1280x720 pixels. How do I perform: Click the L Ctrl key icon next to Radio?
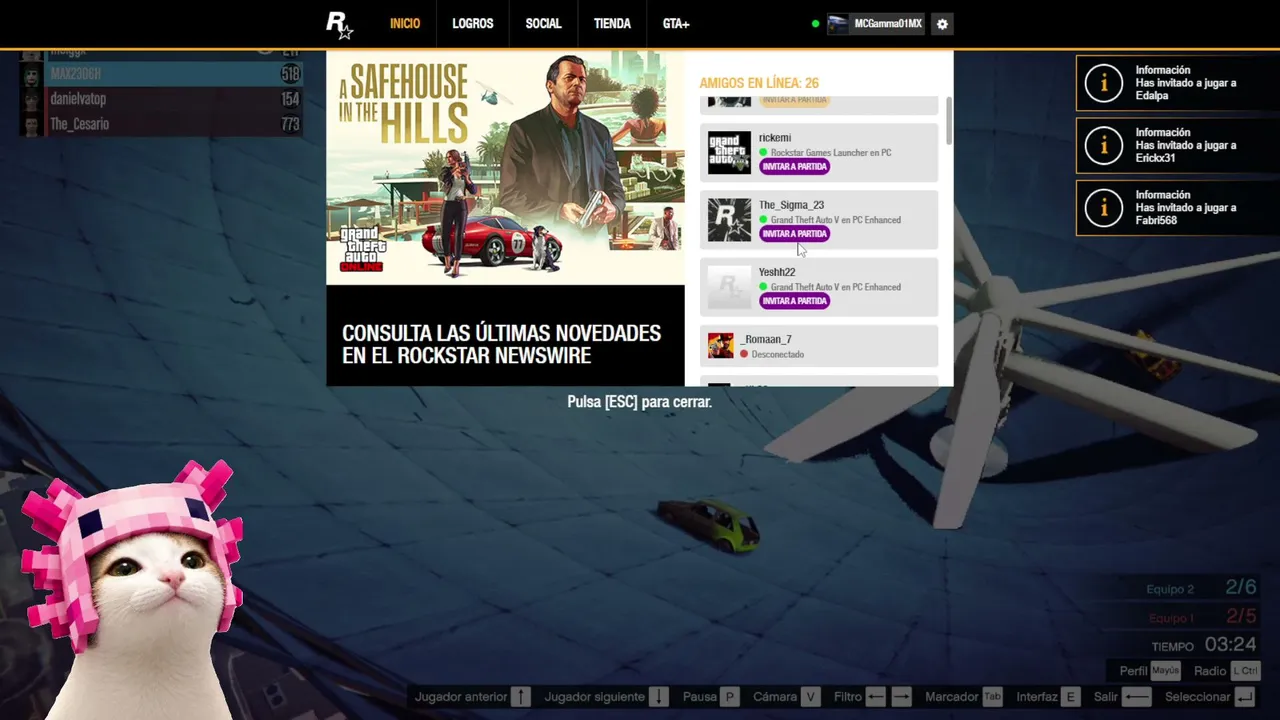pos(1245,671)
